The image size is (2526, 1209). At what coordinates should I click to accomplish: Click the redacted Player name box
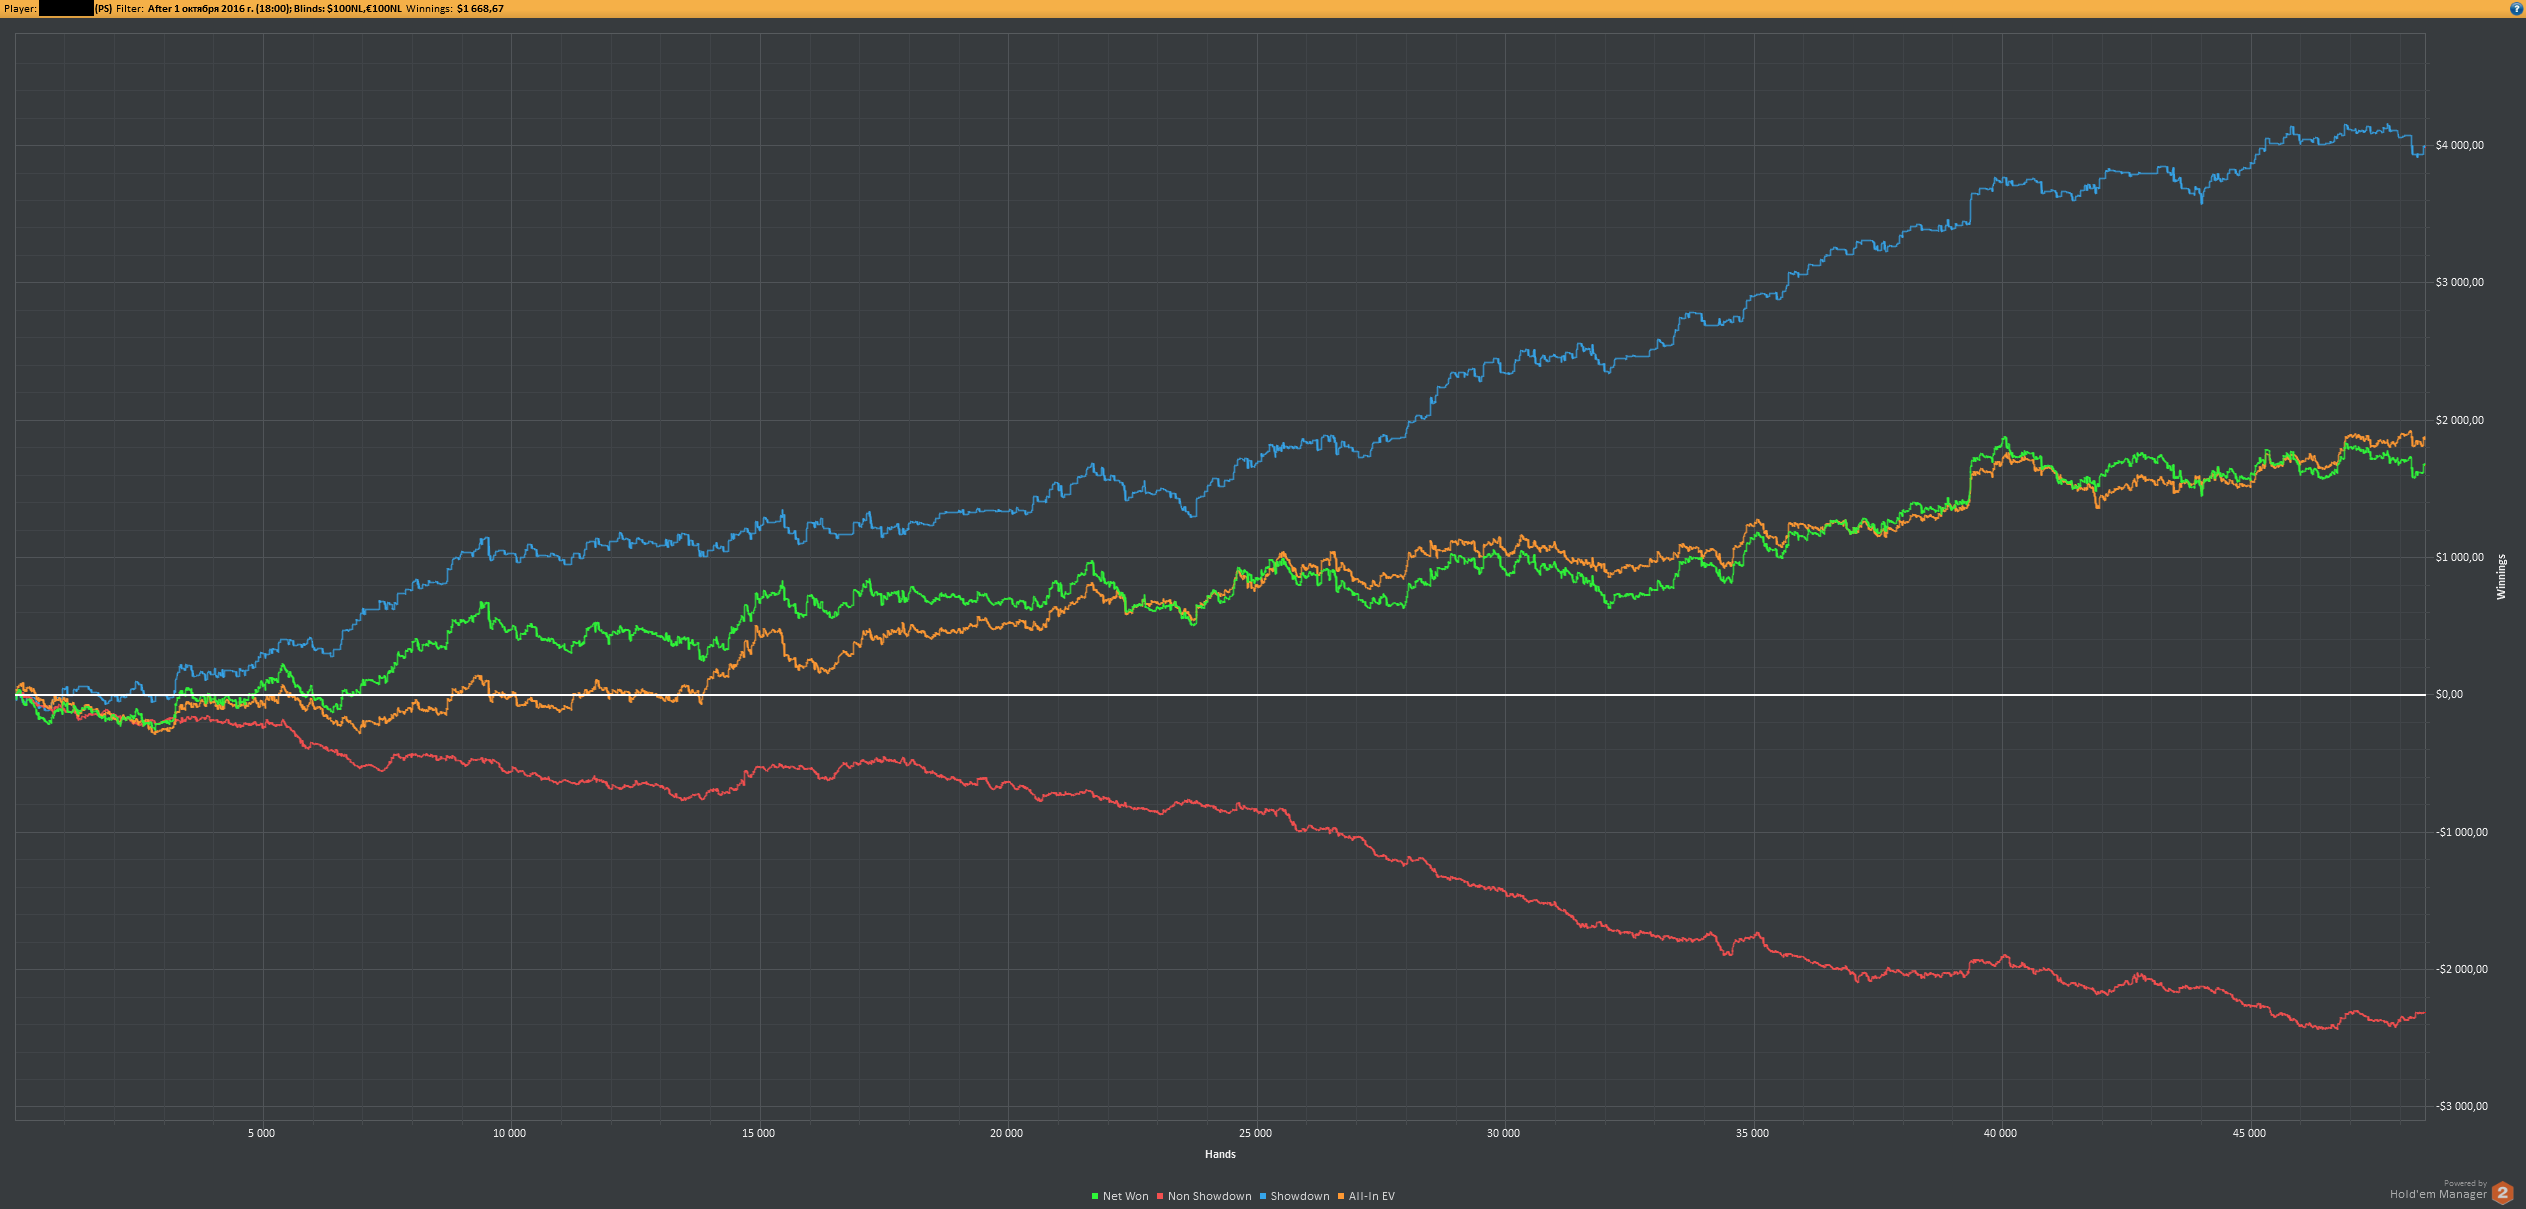point(66,8)
